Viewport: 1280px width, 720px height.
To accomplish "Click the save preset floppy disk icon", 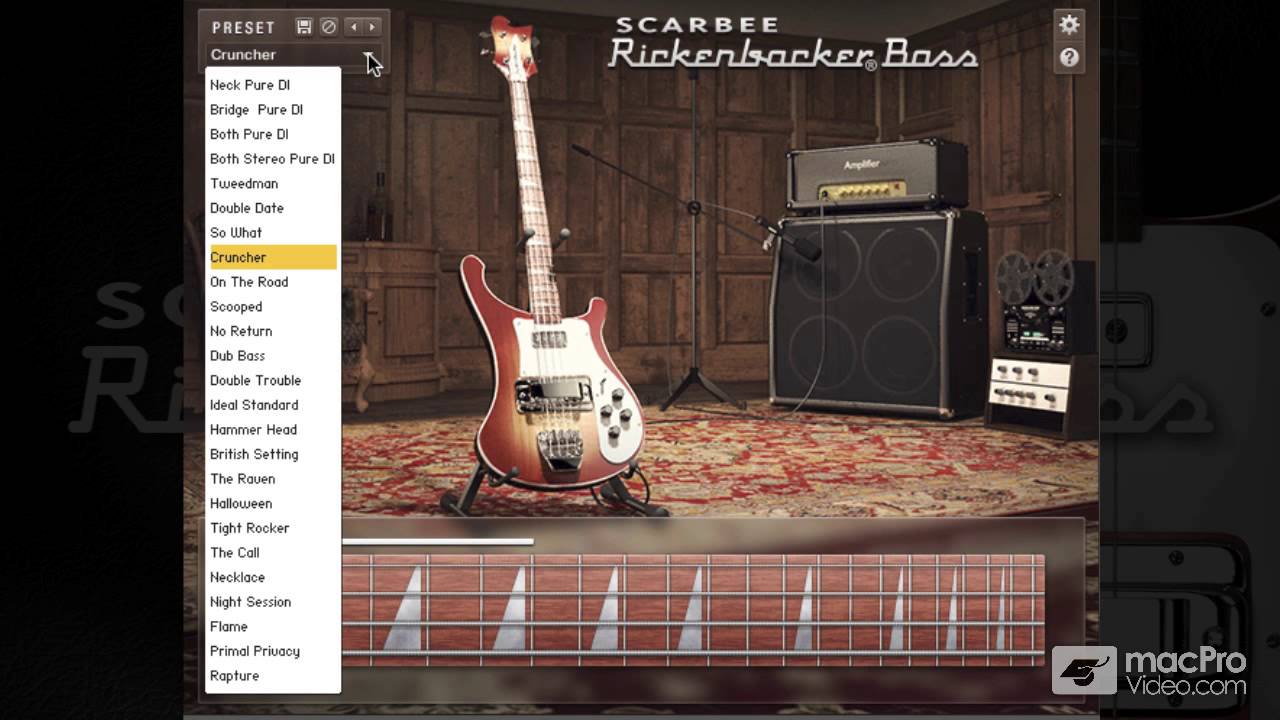I will pos(305,27).
